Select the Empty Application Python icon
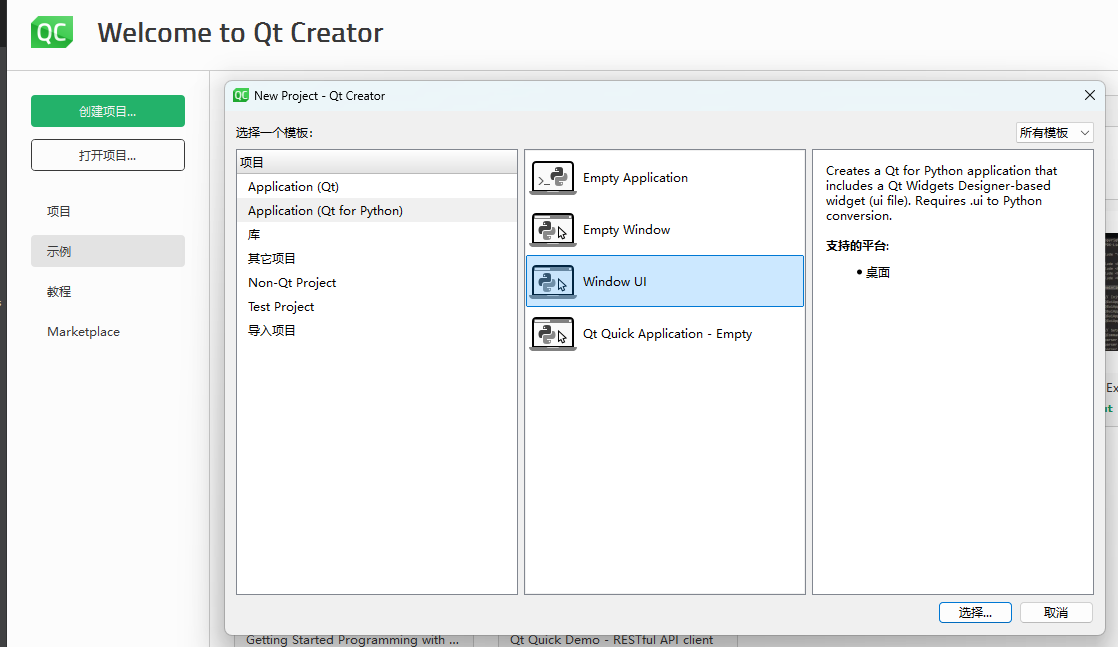 (553, 178)
